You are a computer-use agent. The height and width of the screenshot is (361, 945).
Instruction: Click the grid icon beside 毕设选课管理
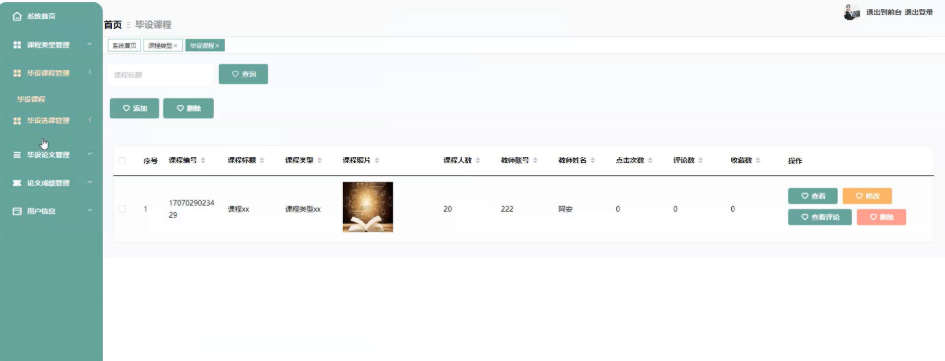17,121
